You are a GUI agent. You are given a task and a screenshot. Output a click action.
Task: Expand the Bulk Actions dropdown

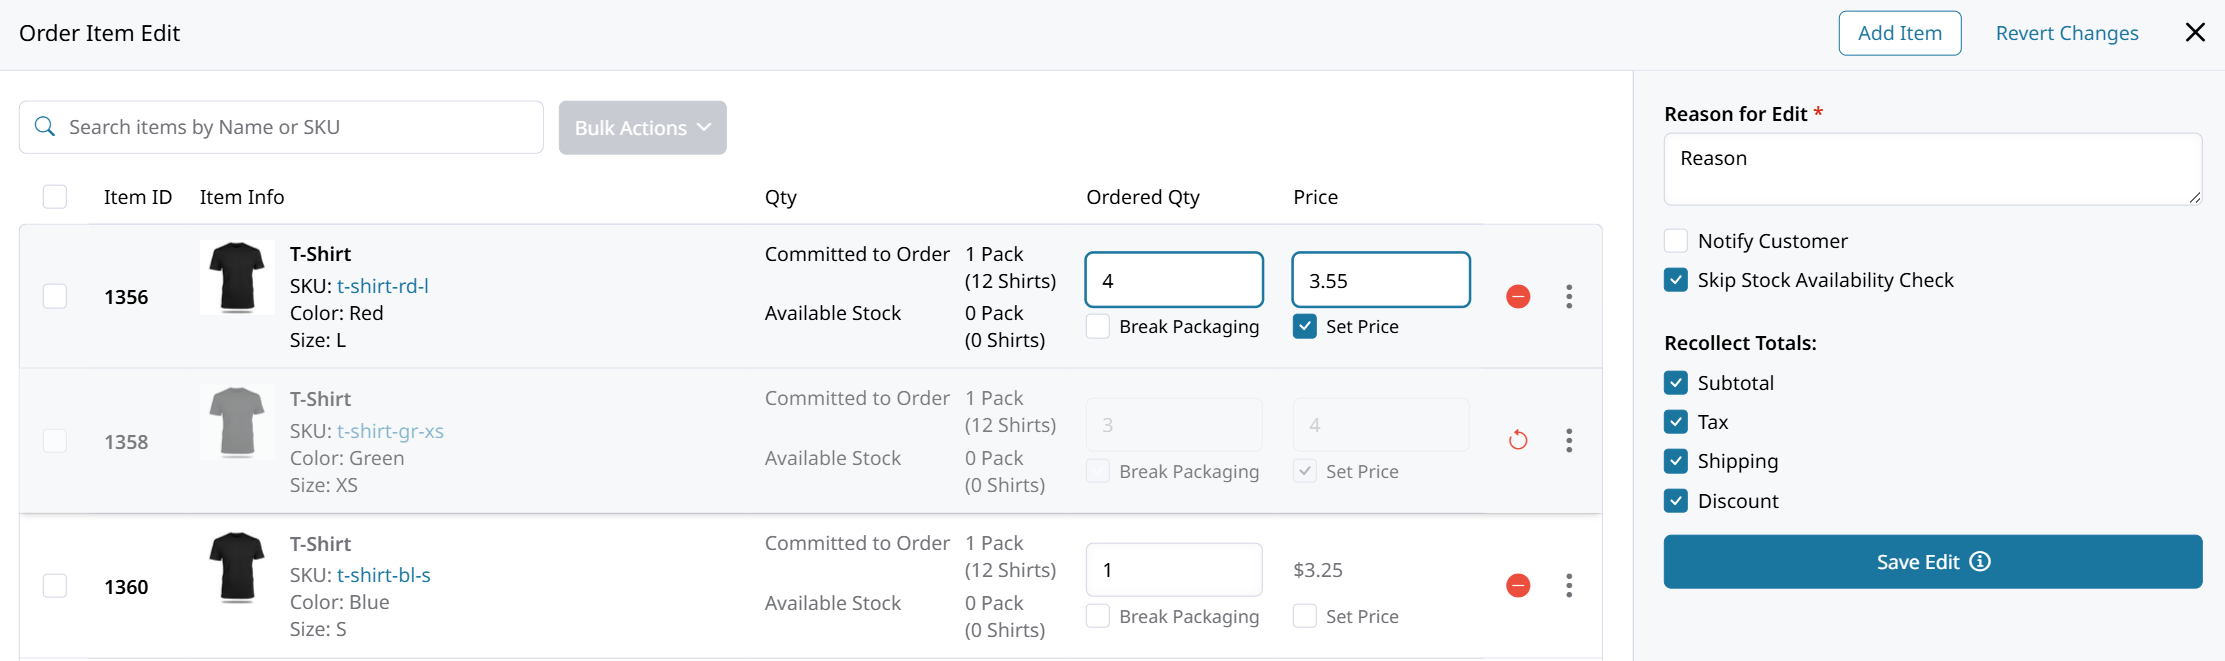(x=642, y=127)
